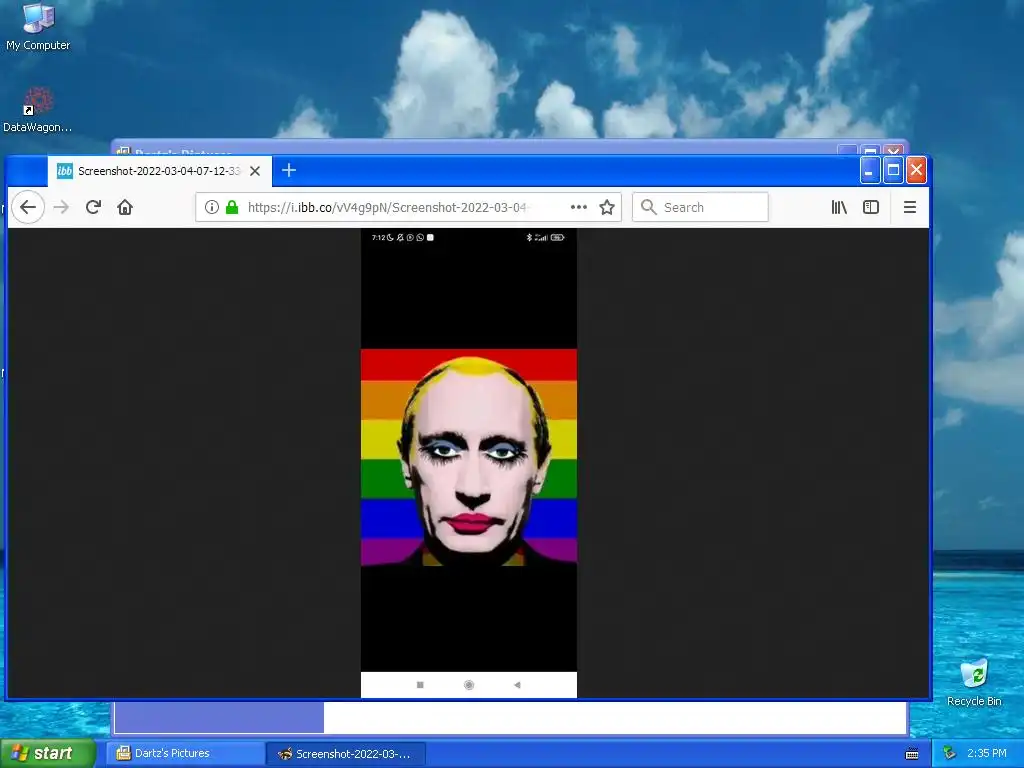Image resolution: width=1024 pixels, height=768 pixels.
Task: Close the Screenshot-2022-03-04 tab
Action: [x=255, y=171]
